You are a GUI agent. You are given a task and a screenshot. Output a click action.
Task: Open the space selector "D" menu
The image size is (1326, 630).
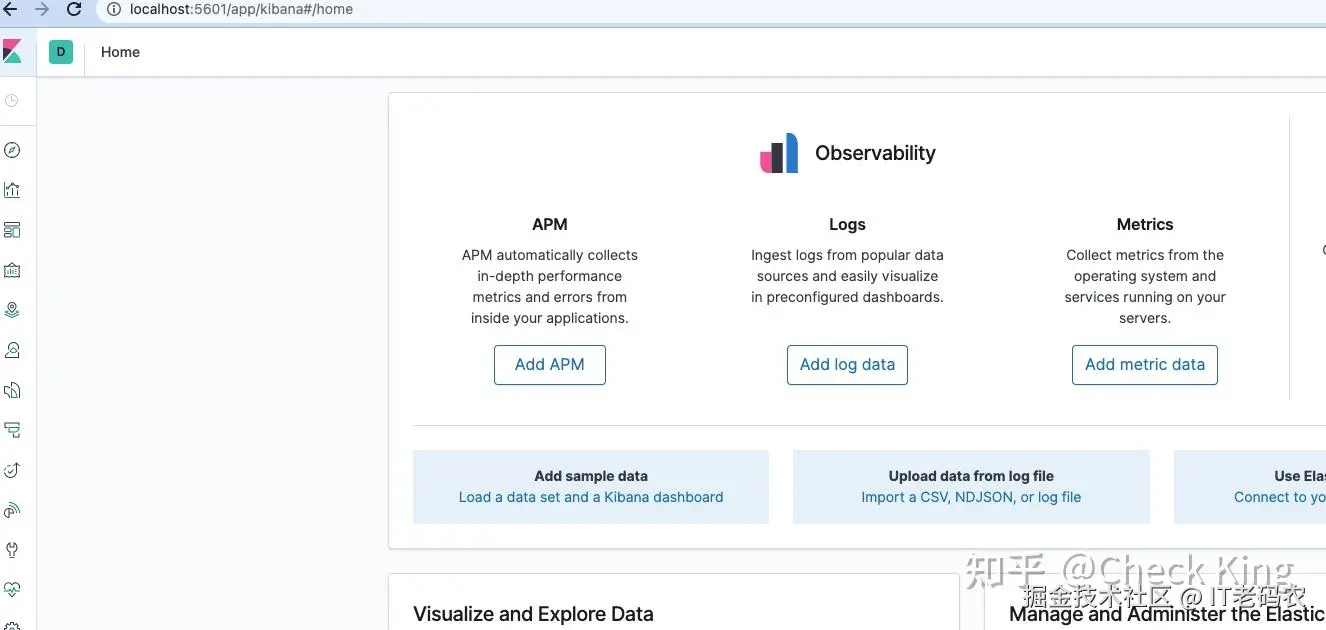point(61,52)
